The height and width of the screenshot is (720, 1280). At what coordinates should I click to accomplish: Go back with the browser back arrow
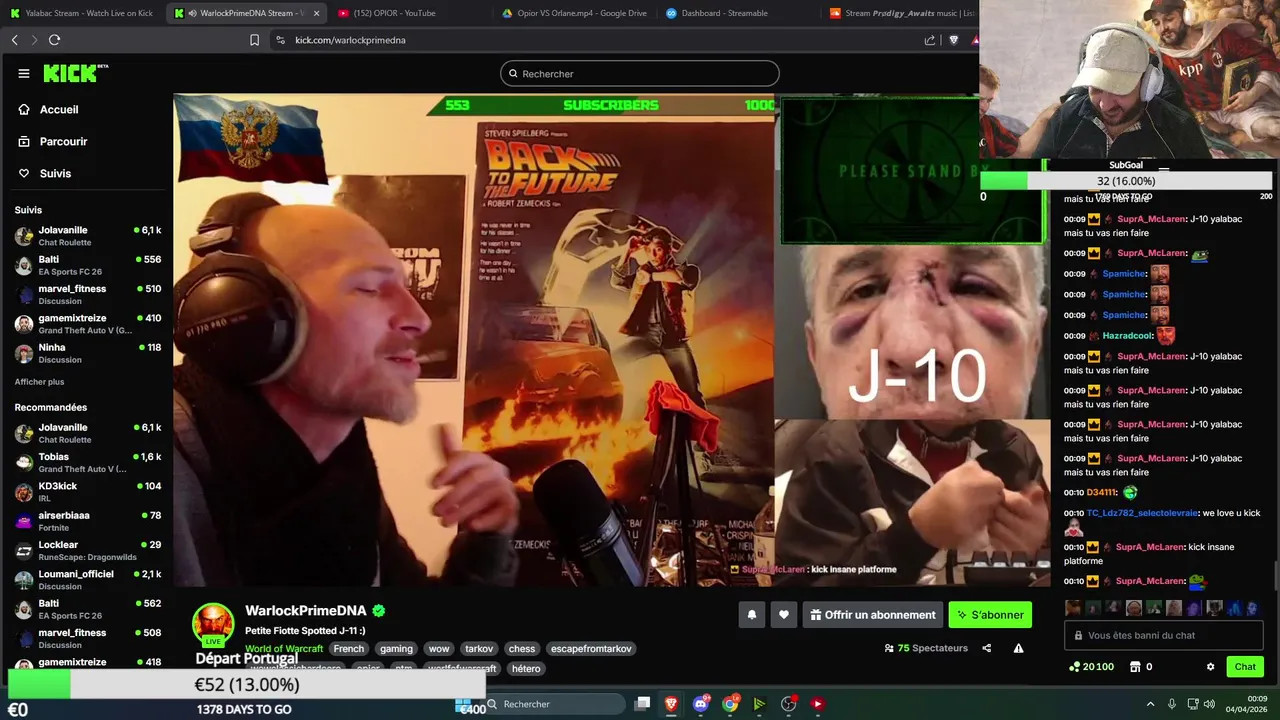click(14, 40)
